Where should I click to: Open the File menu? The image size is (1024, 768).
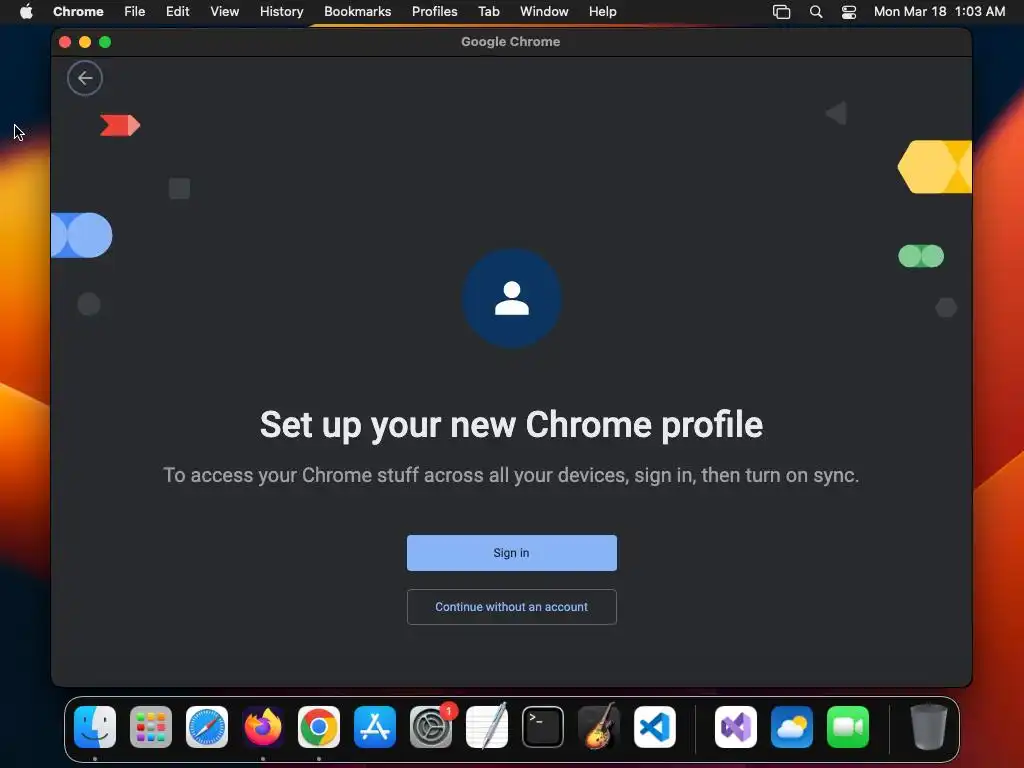(x=135, y=12)
